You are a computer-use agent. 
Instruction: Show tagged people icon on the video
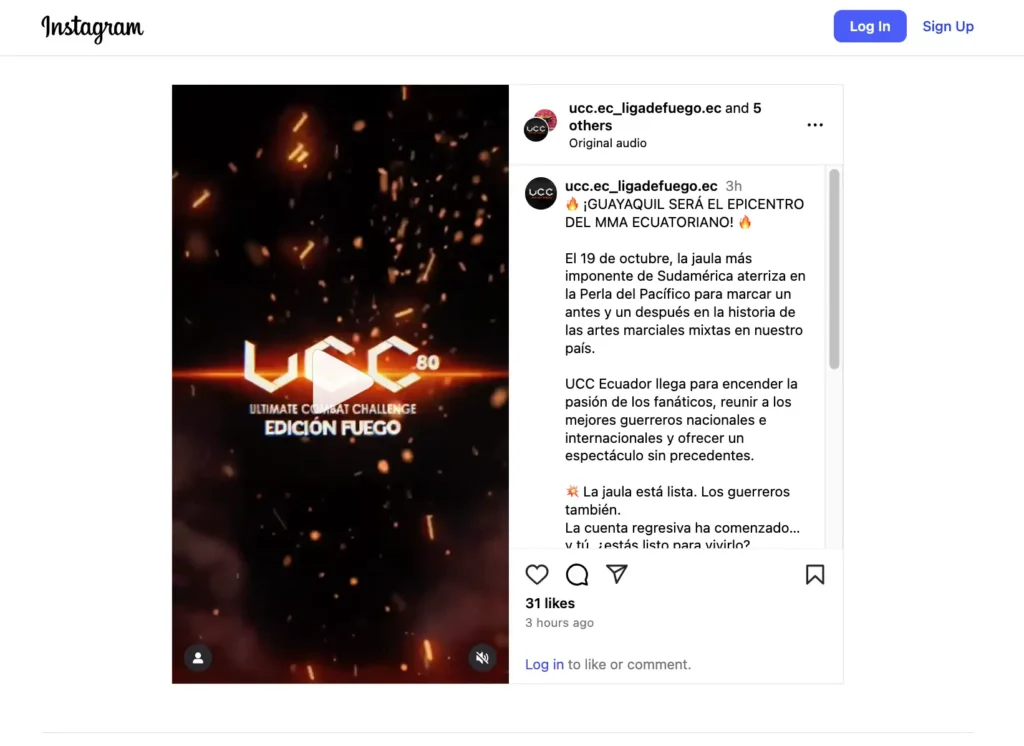(x=198, y=658)
